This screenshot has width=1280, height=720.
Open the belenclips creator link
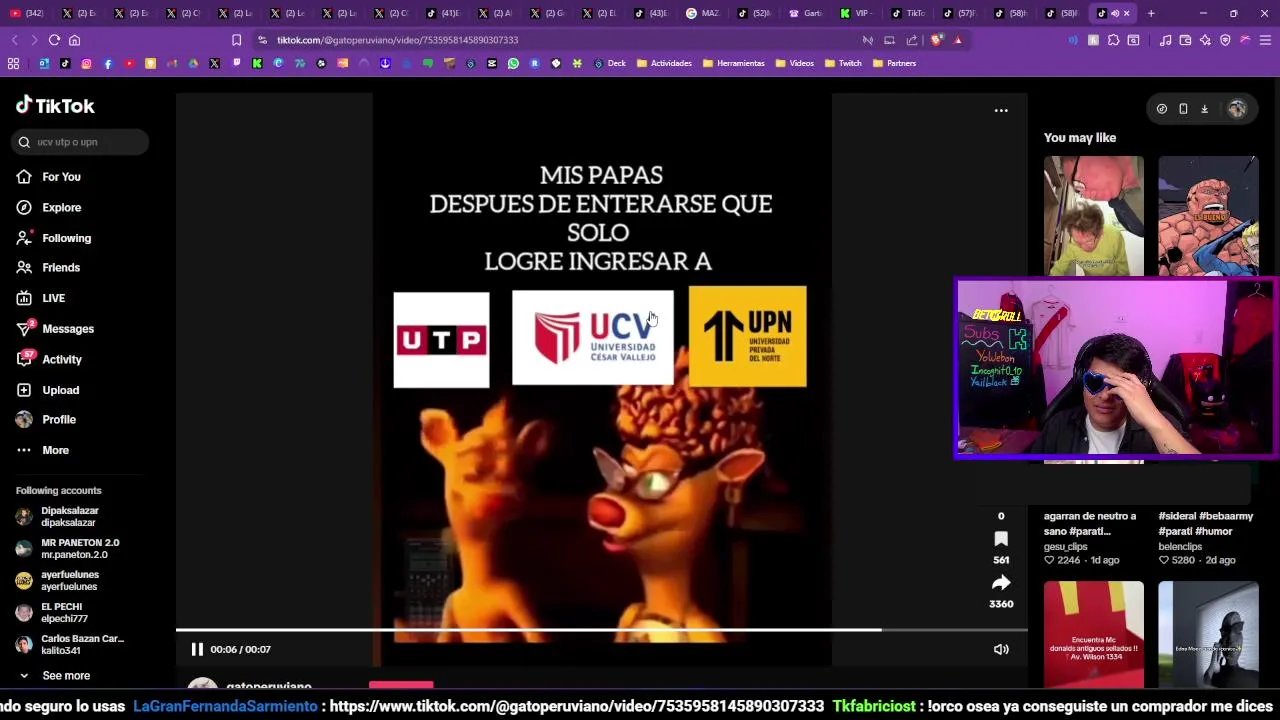click(1180, 547)
